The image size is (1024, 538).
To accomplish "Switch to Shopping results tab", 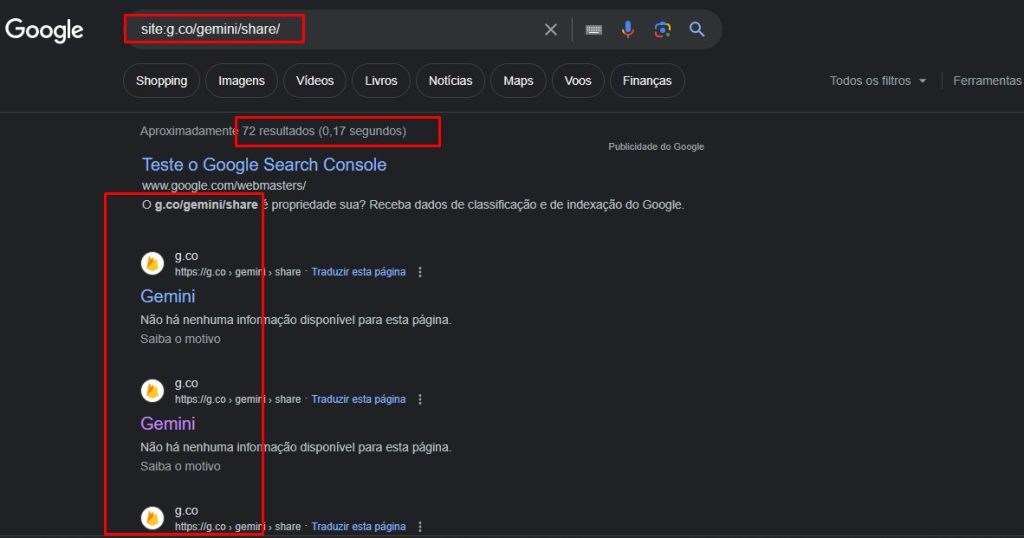I will (x=161, y=80).
